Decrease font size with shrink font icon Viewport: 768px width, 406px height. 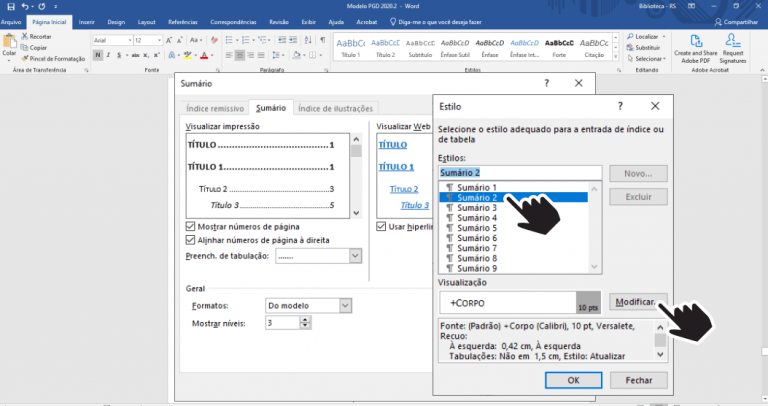[x=180, y=40]
